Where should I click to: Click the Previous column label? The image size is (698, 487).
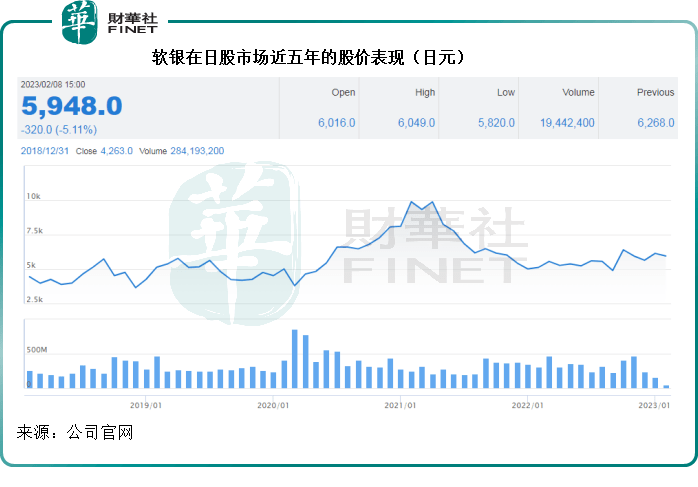655,92
